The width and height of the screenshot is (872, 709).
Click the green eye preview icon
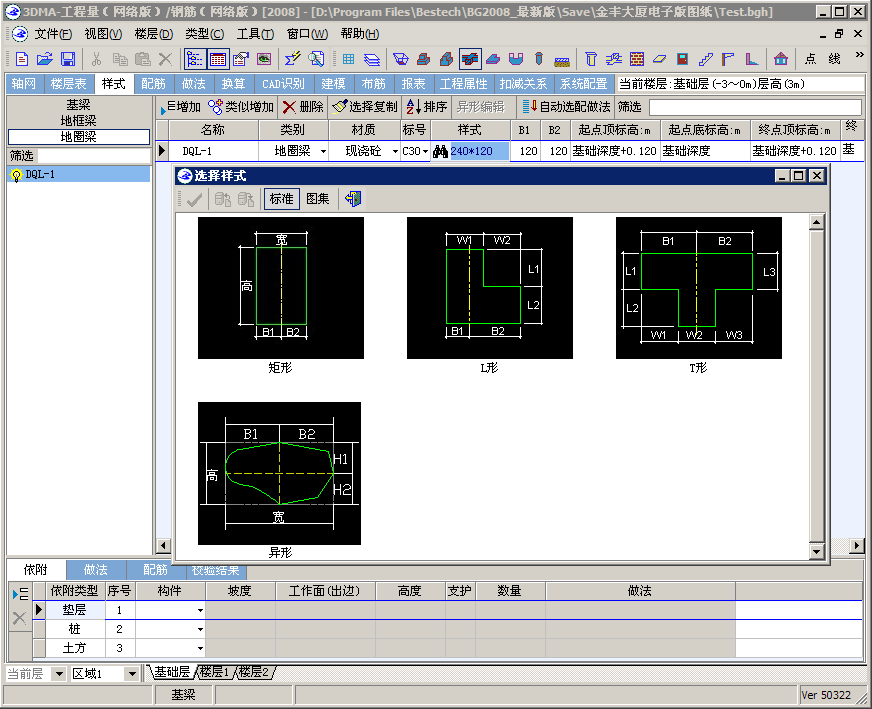(264, 59)
